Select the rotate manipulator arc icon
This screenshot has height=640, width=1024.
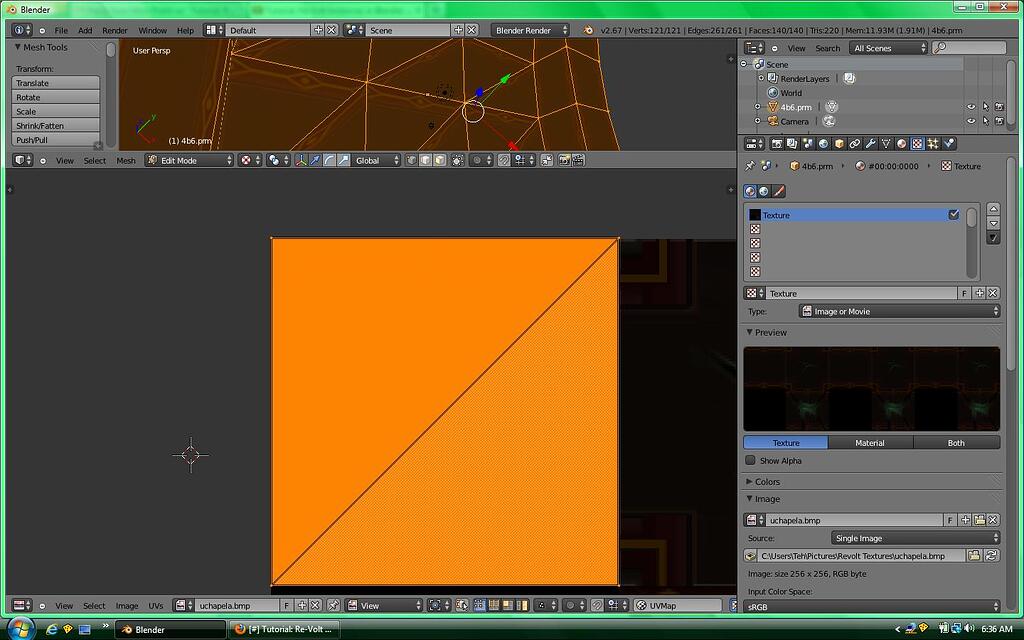tap(329, 160)
